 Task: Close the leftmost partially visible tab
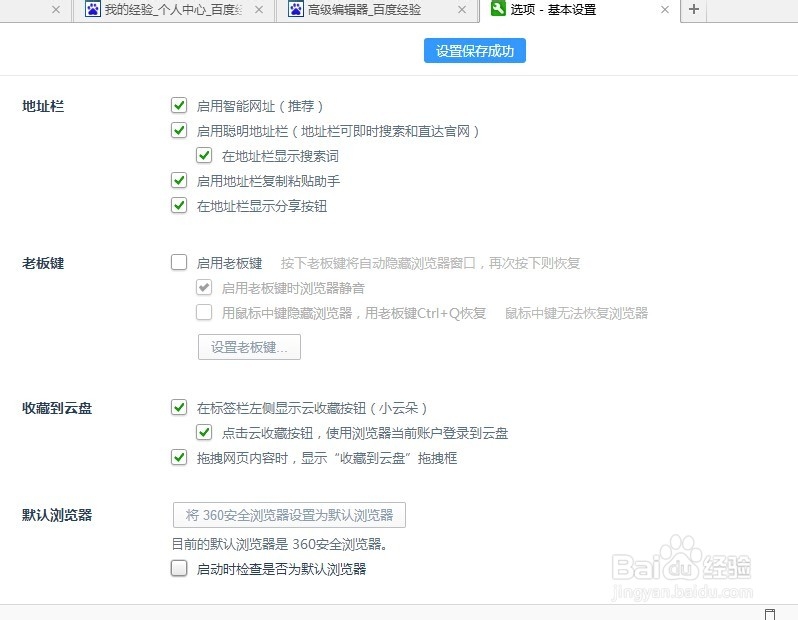tap(56, 10)
